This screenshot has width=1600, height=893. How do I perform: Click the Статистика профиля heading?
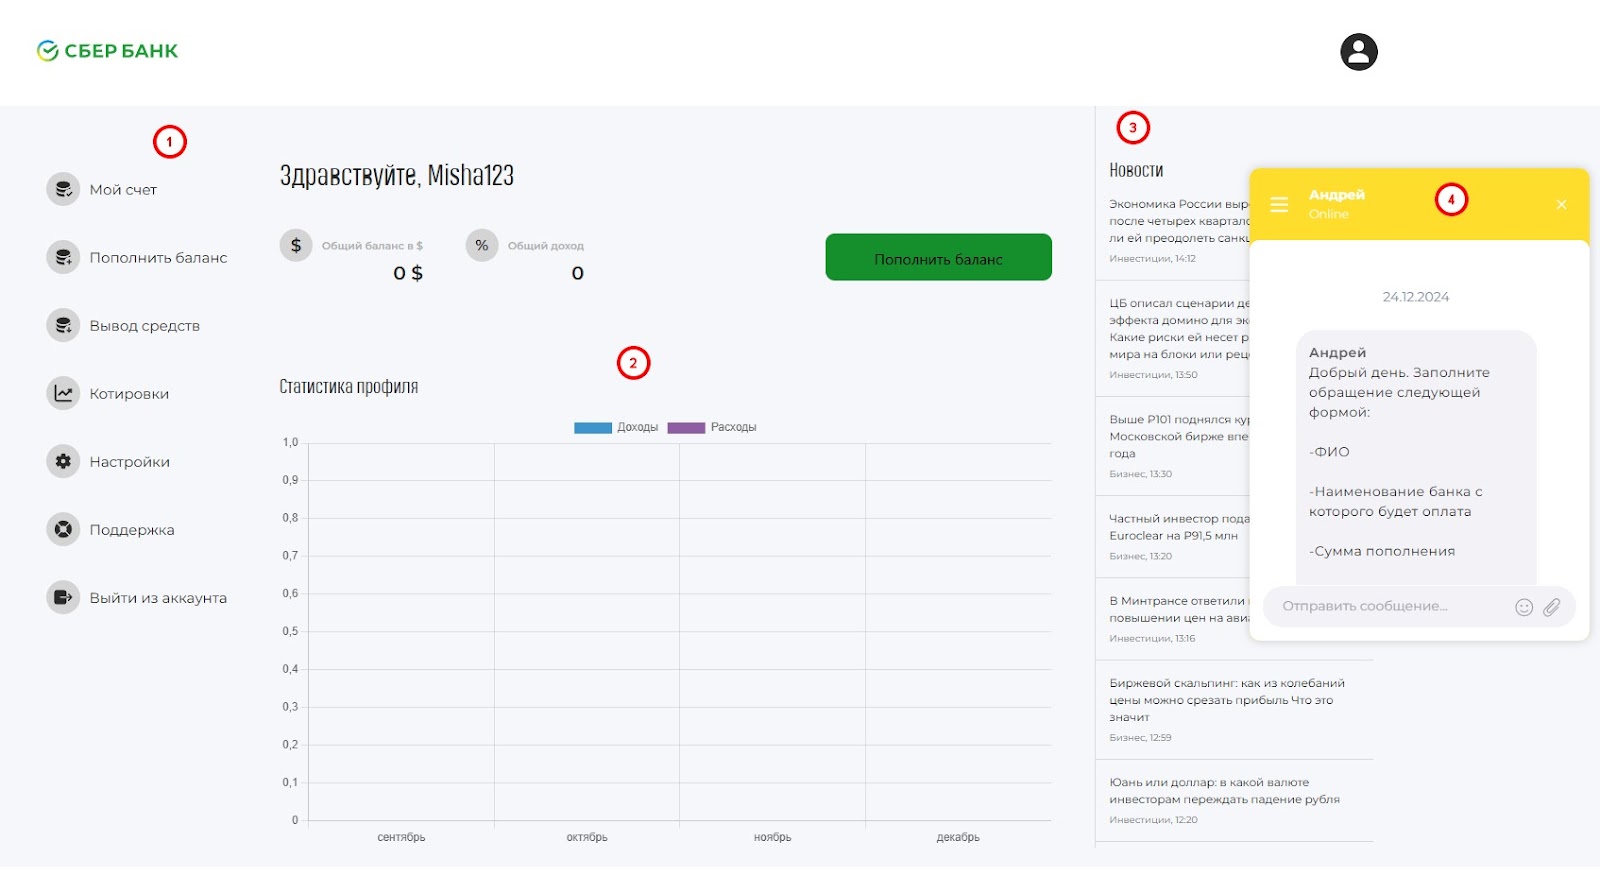349,386
